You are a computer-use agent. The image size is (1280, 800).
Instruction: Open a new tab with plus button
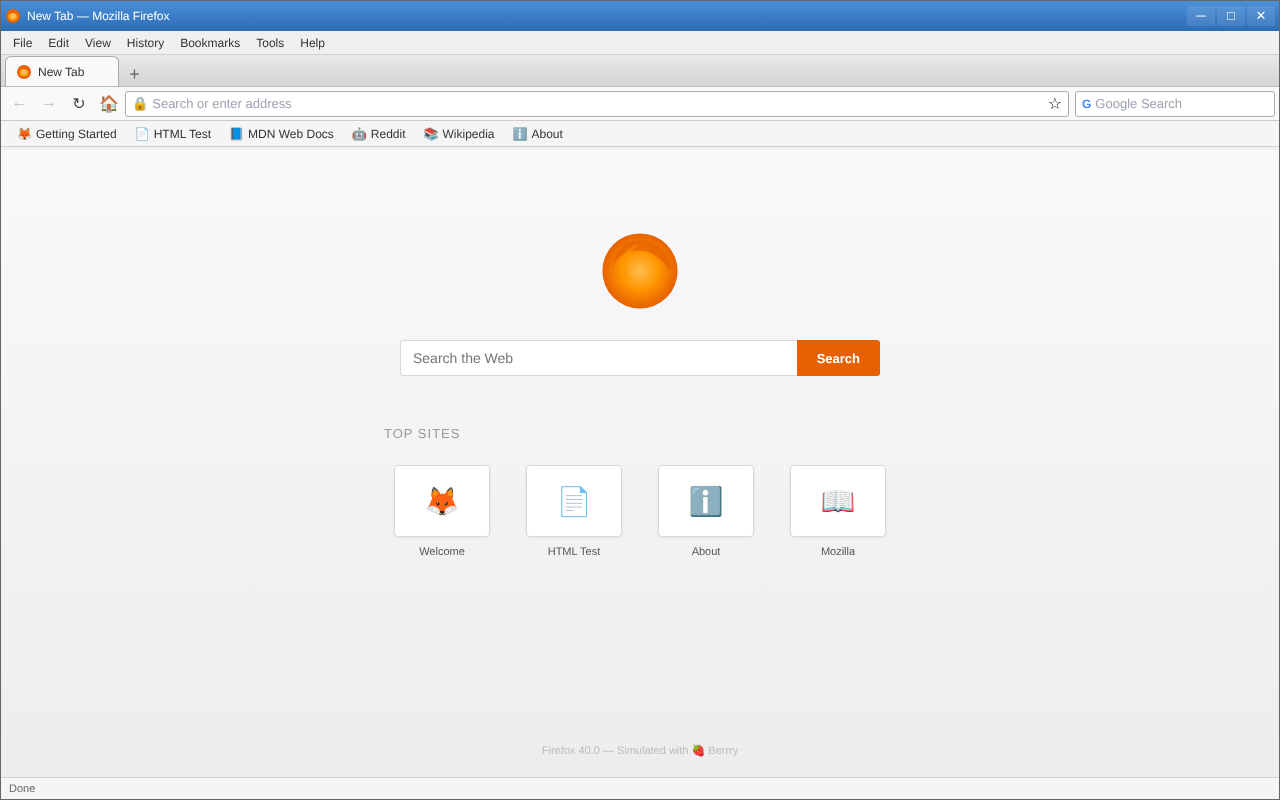tap(134, 74)
